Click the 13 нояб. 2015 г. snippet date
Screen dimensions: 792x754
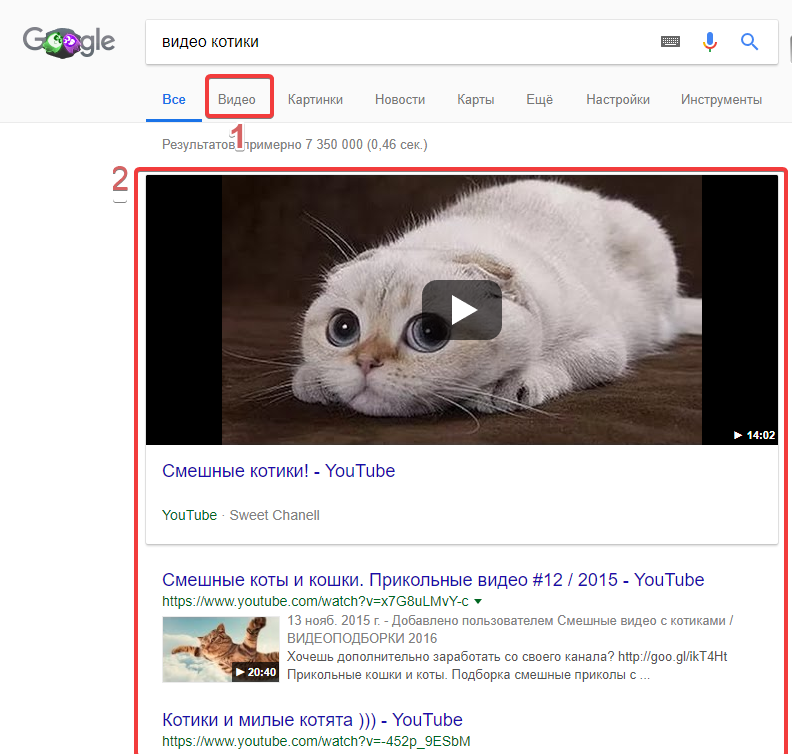(x=333, y=621)
